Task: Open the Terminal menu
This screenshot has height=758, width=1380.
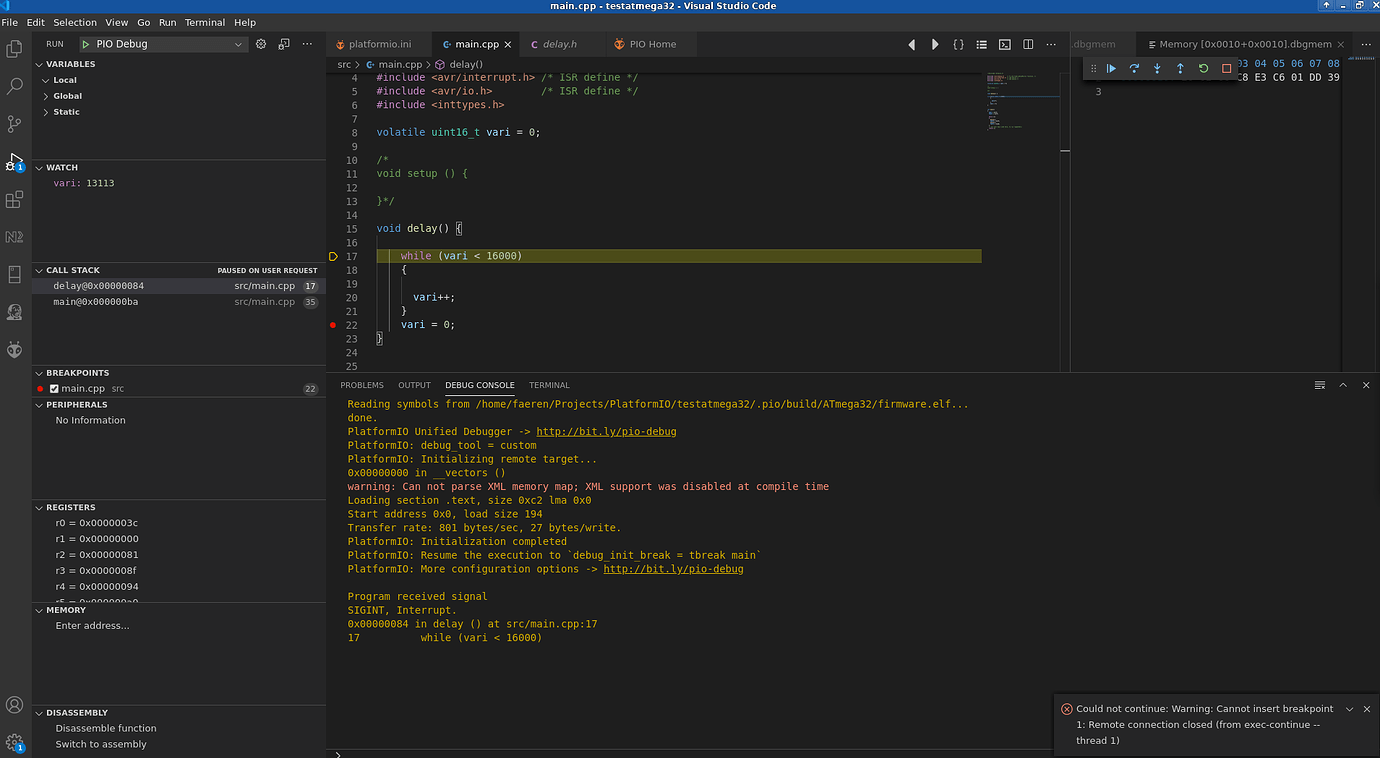Action: tap(204, 22)
